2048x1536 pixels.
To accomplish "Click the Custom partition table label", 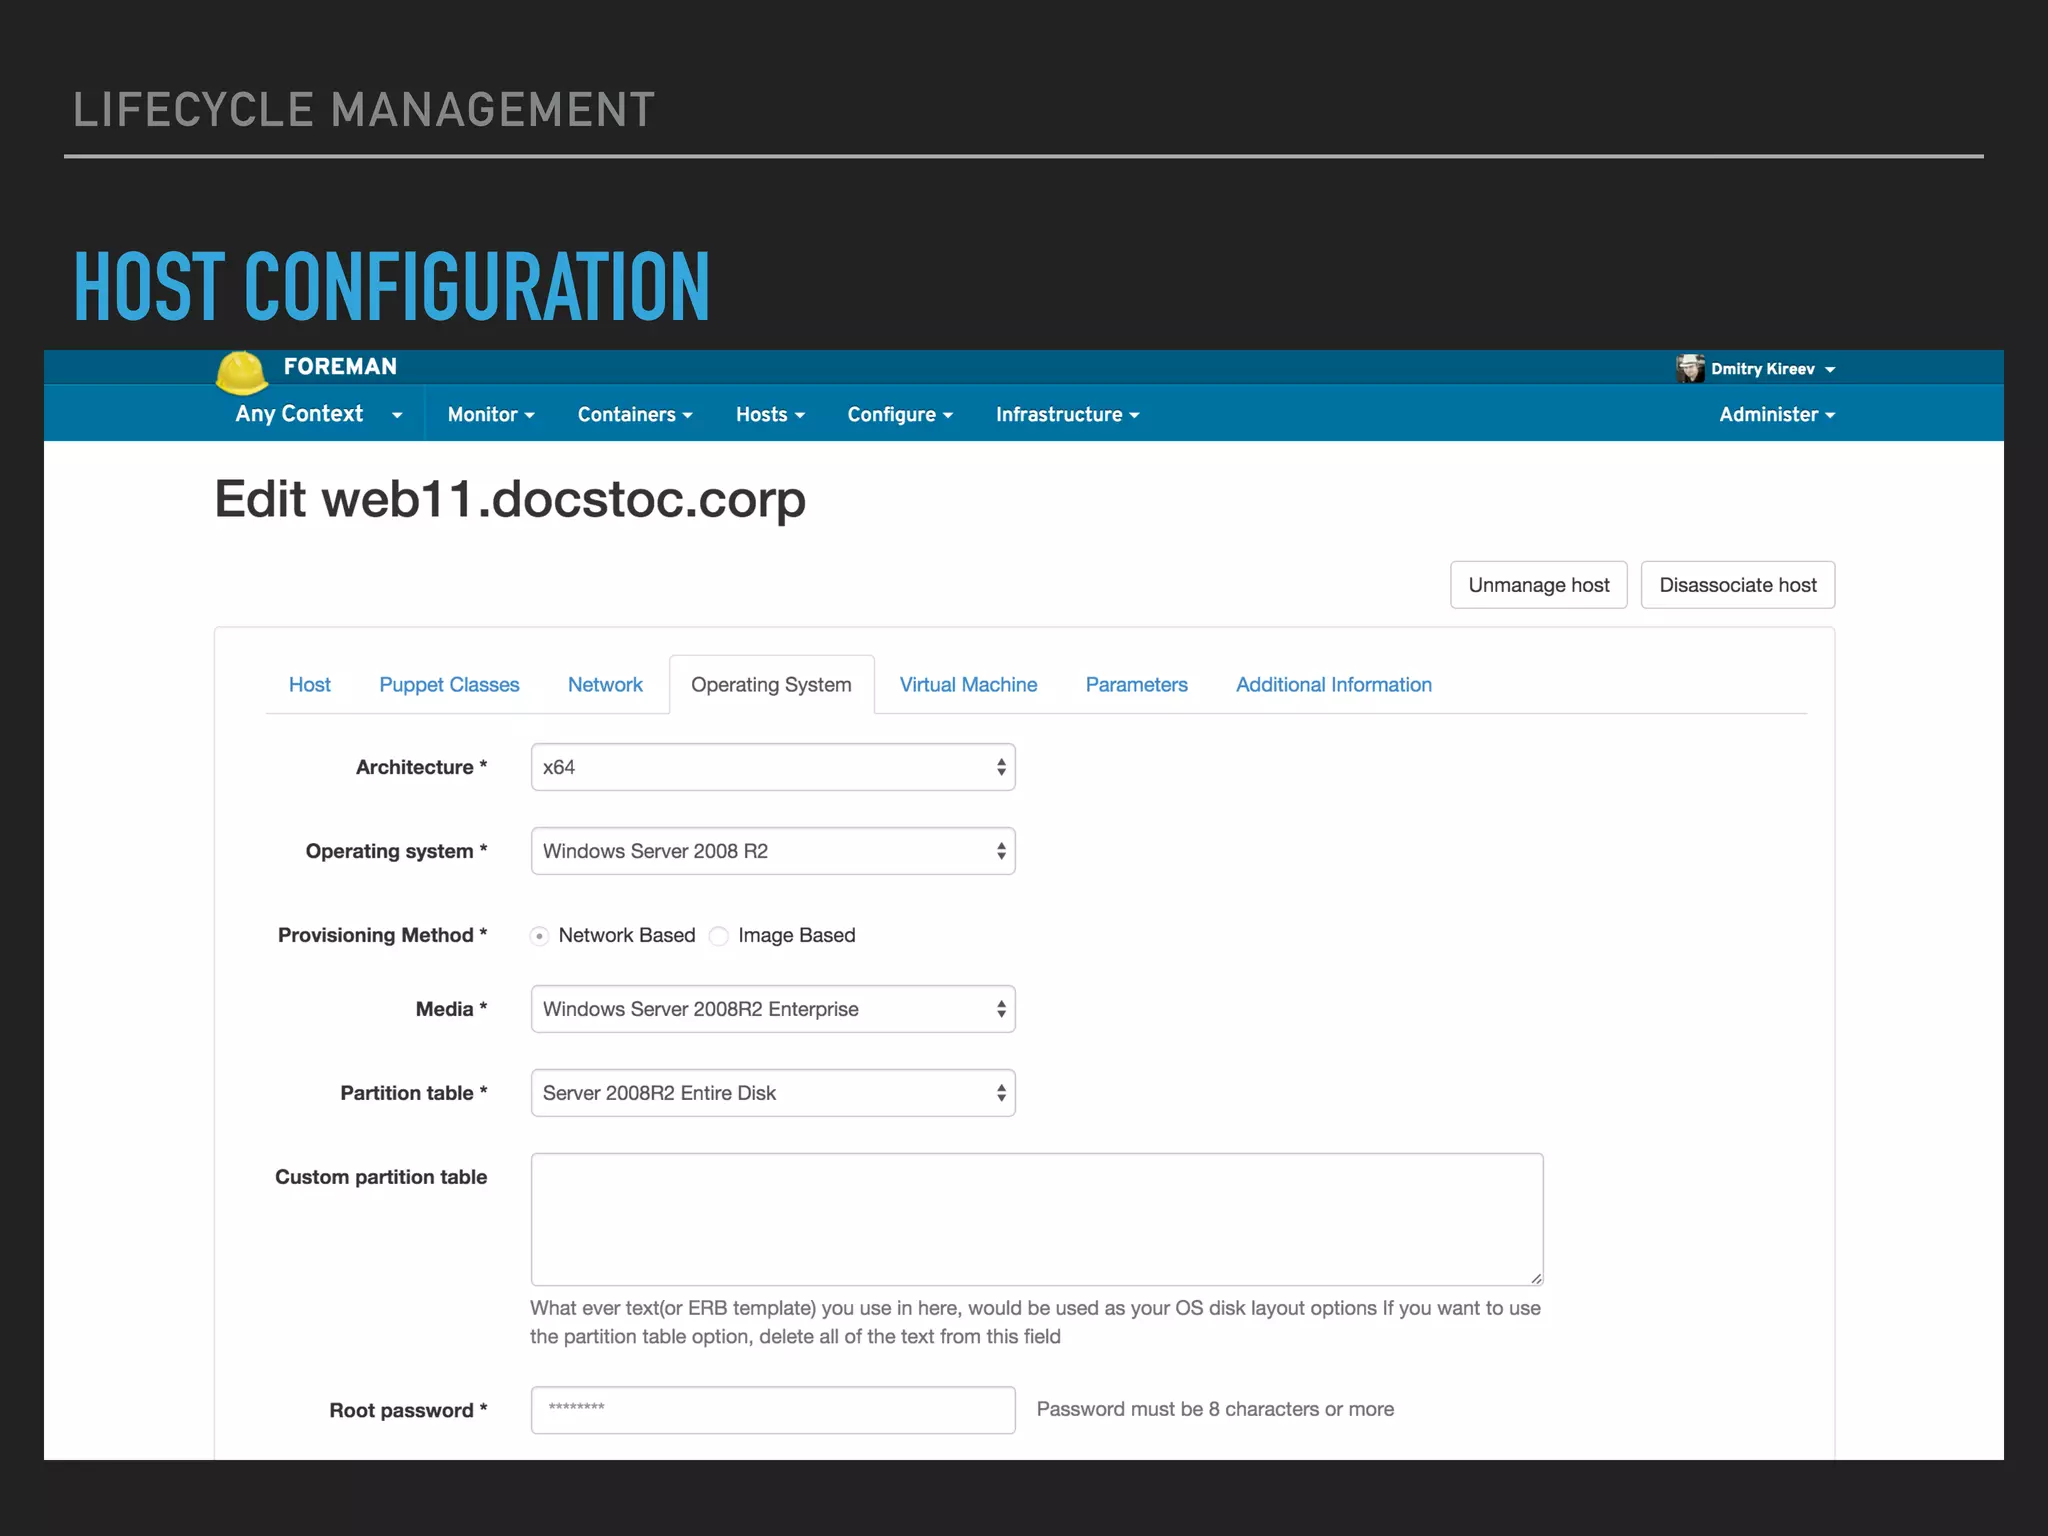I will (381, 1177).
